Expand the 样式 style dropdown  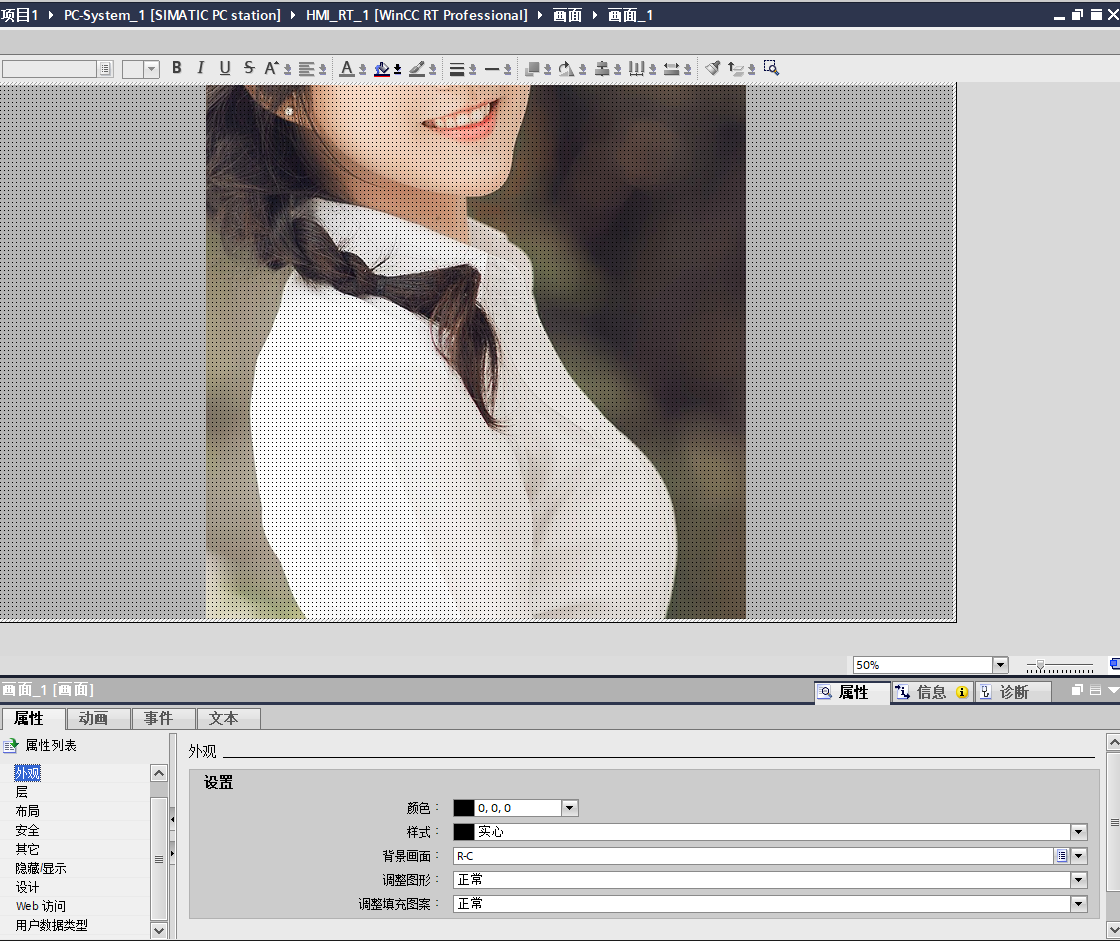point(1078,832)
